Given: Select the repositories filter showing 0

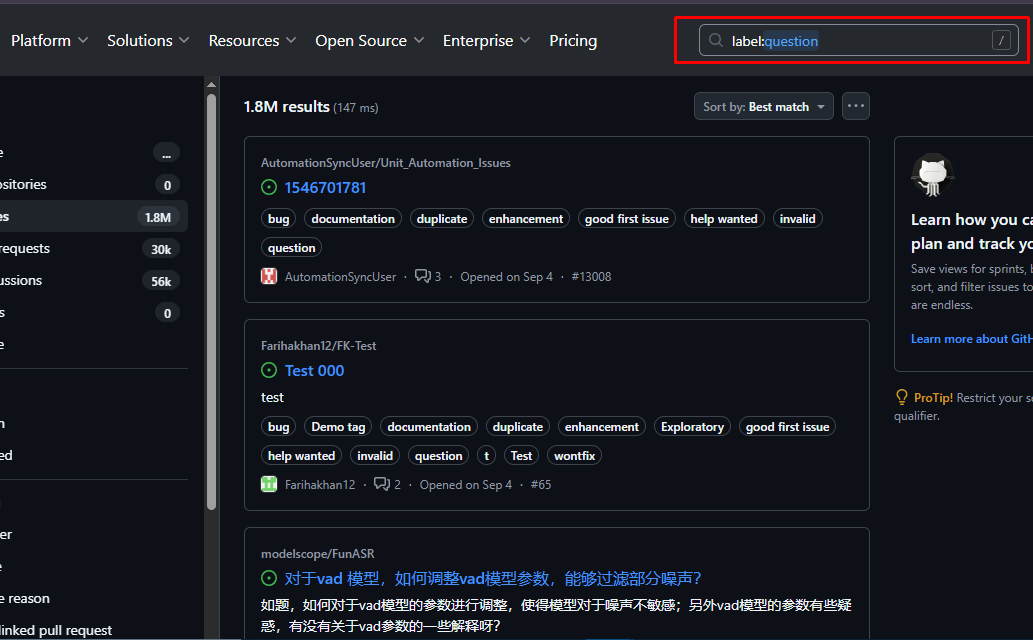Looking at the screenshot, I should [x=91, y=185].
